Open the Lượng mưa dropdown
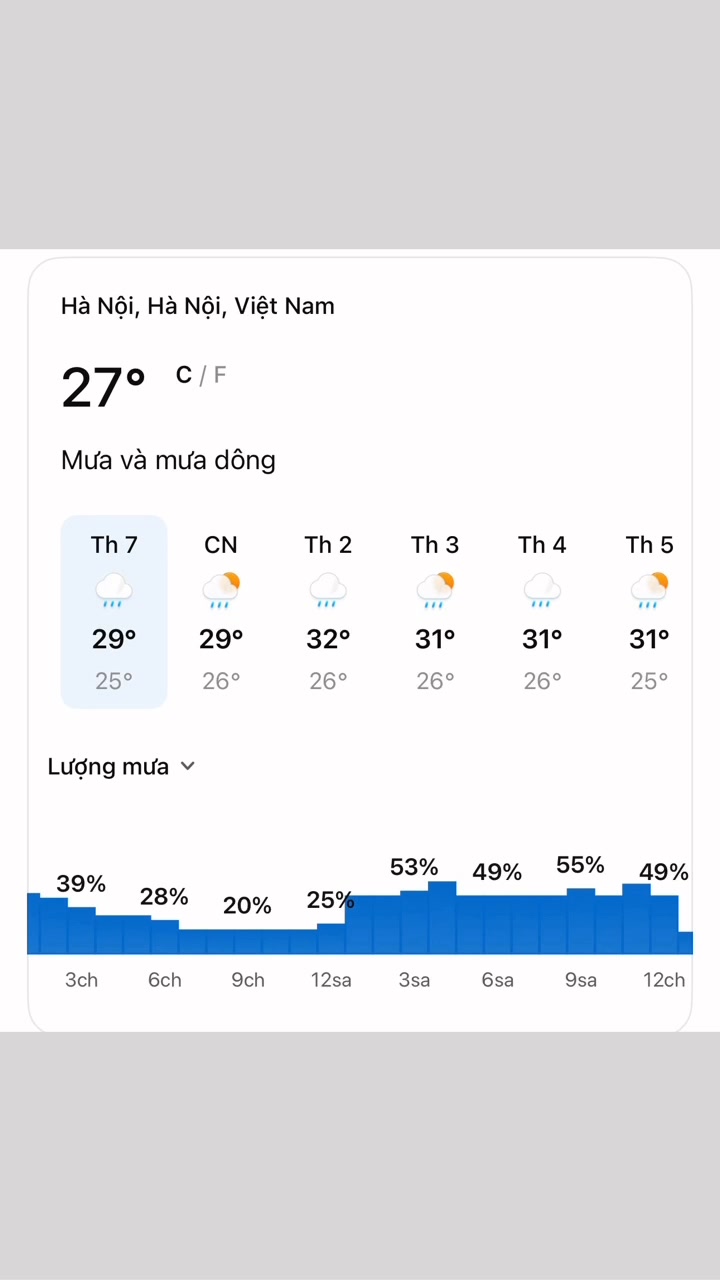The width and height of the screenshot is (720, 1280). (121, 767)
